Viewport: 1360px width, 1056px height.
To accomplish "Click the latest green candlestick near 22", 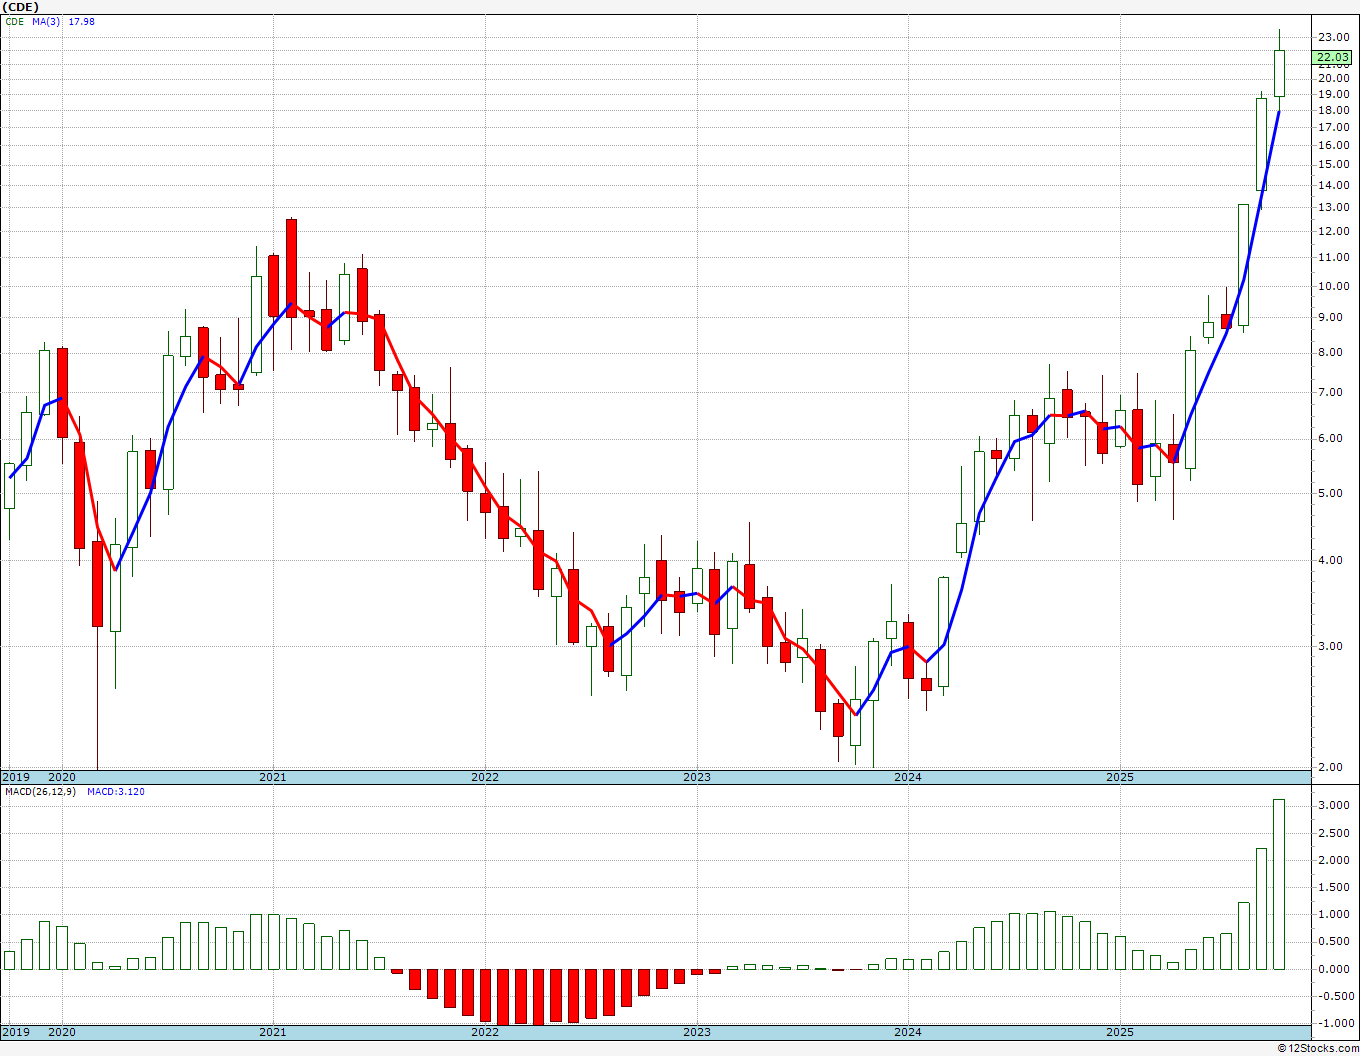I will [1279, 73].
